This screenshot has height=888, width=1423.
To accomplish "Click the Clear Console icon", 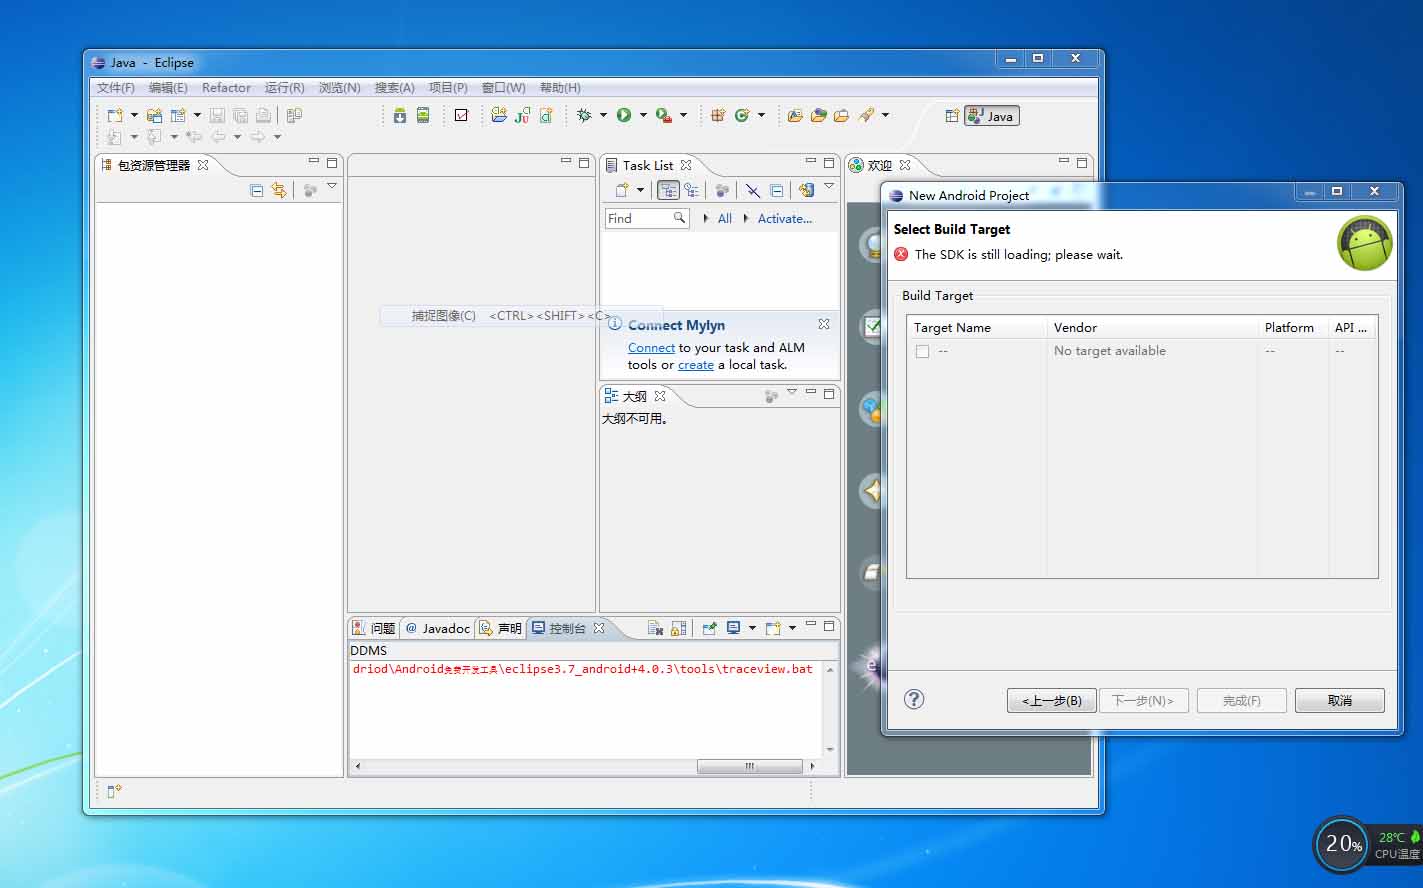I will click(655, 628).
